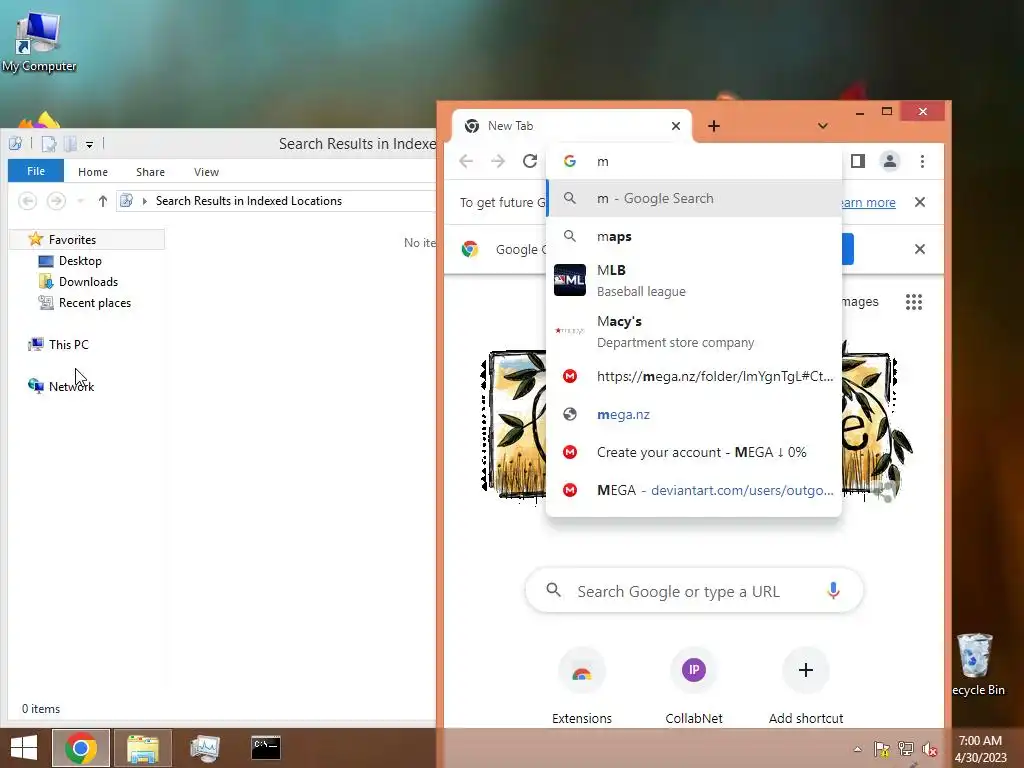Click the Chrome address bar containing m

pos(694,161)
